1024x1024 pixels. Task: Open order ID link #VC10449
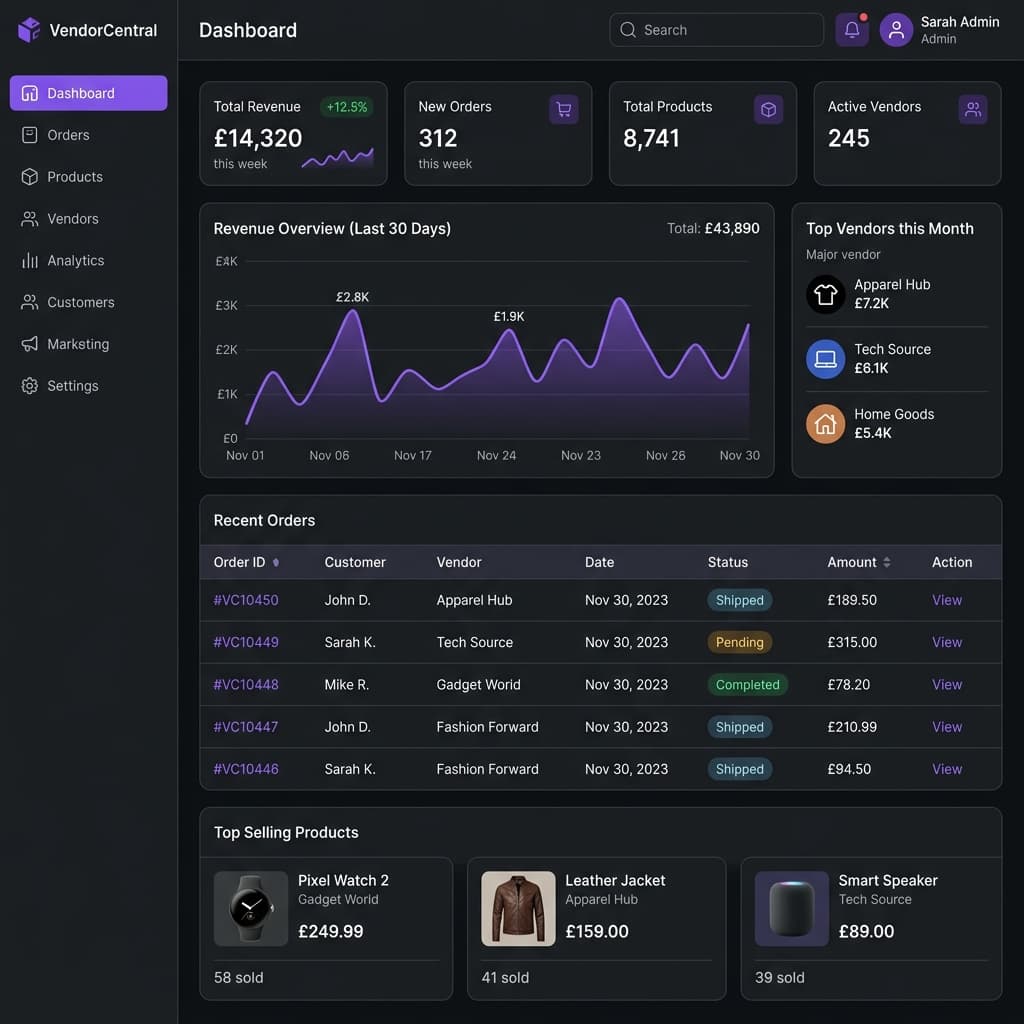[x=246, y=643]
